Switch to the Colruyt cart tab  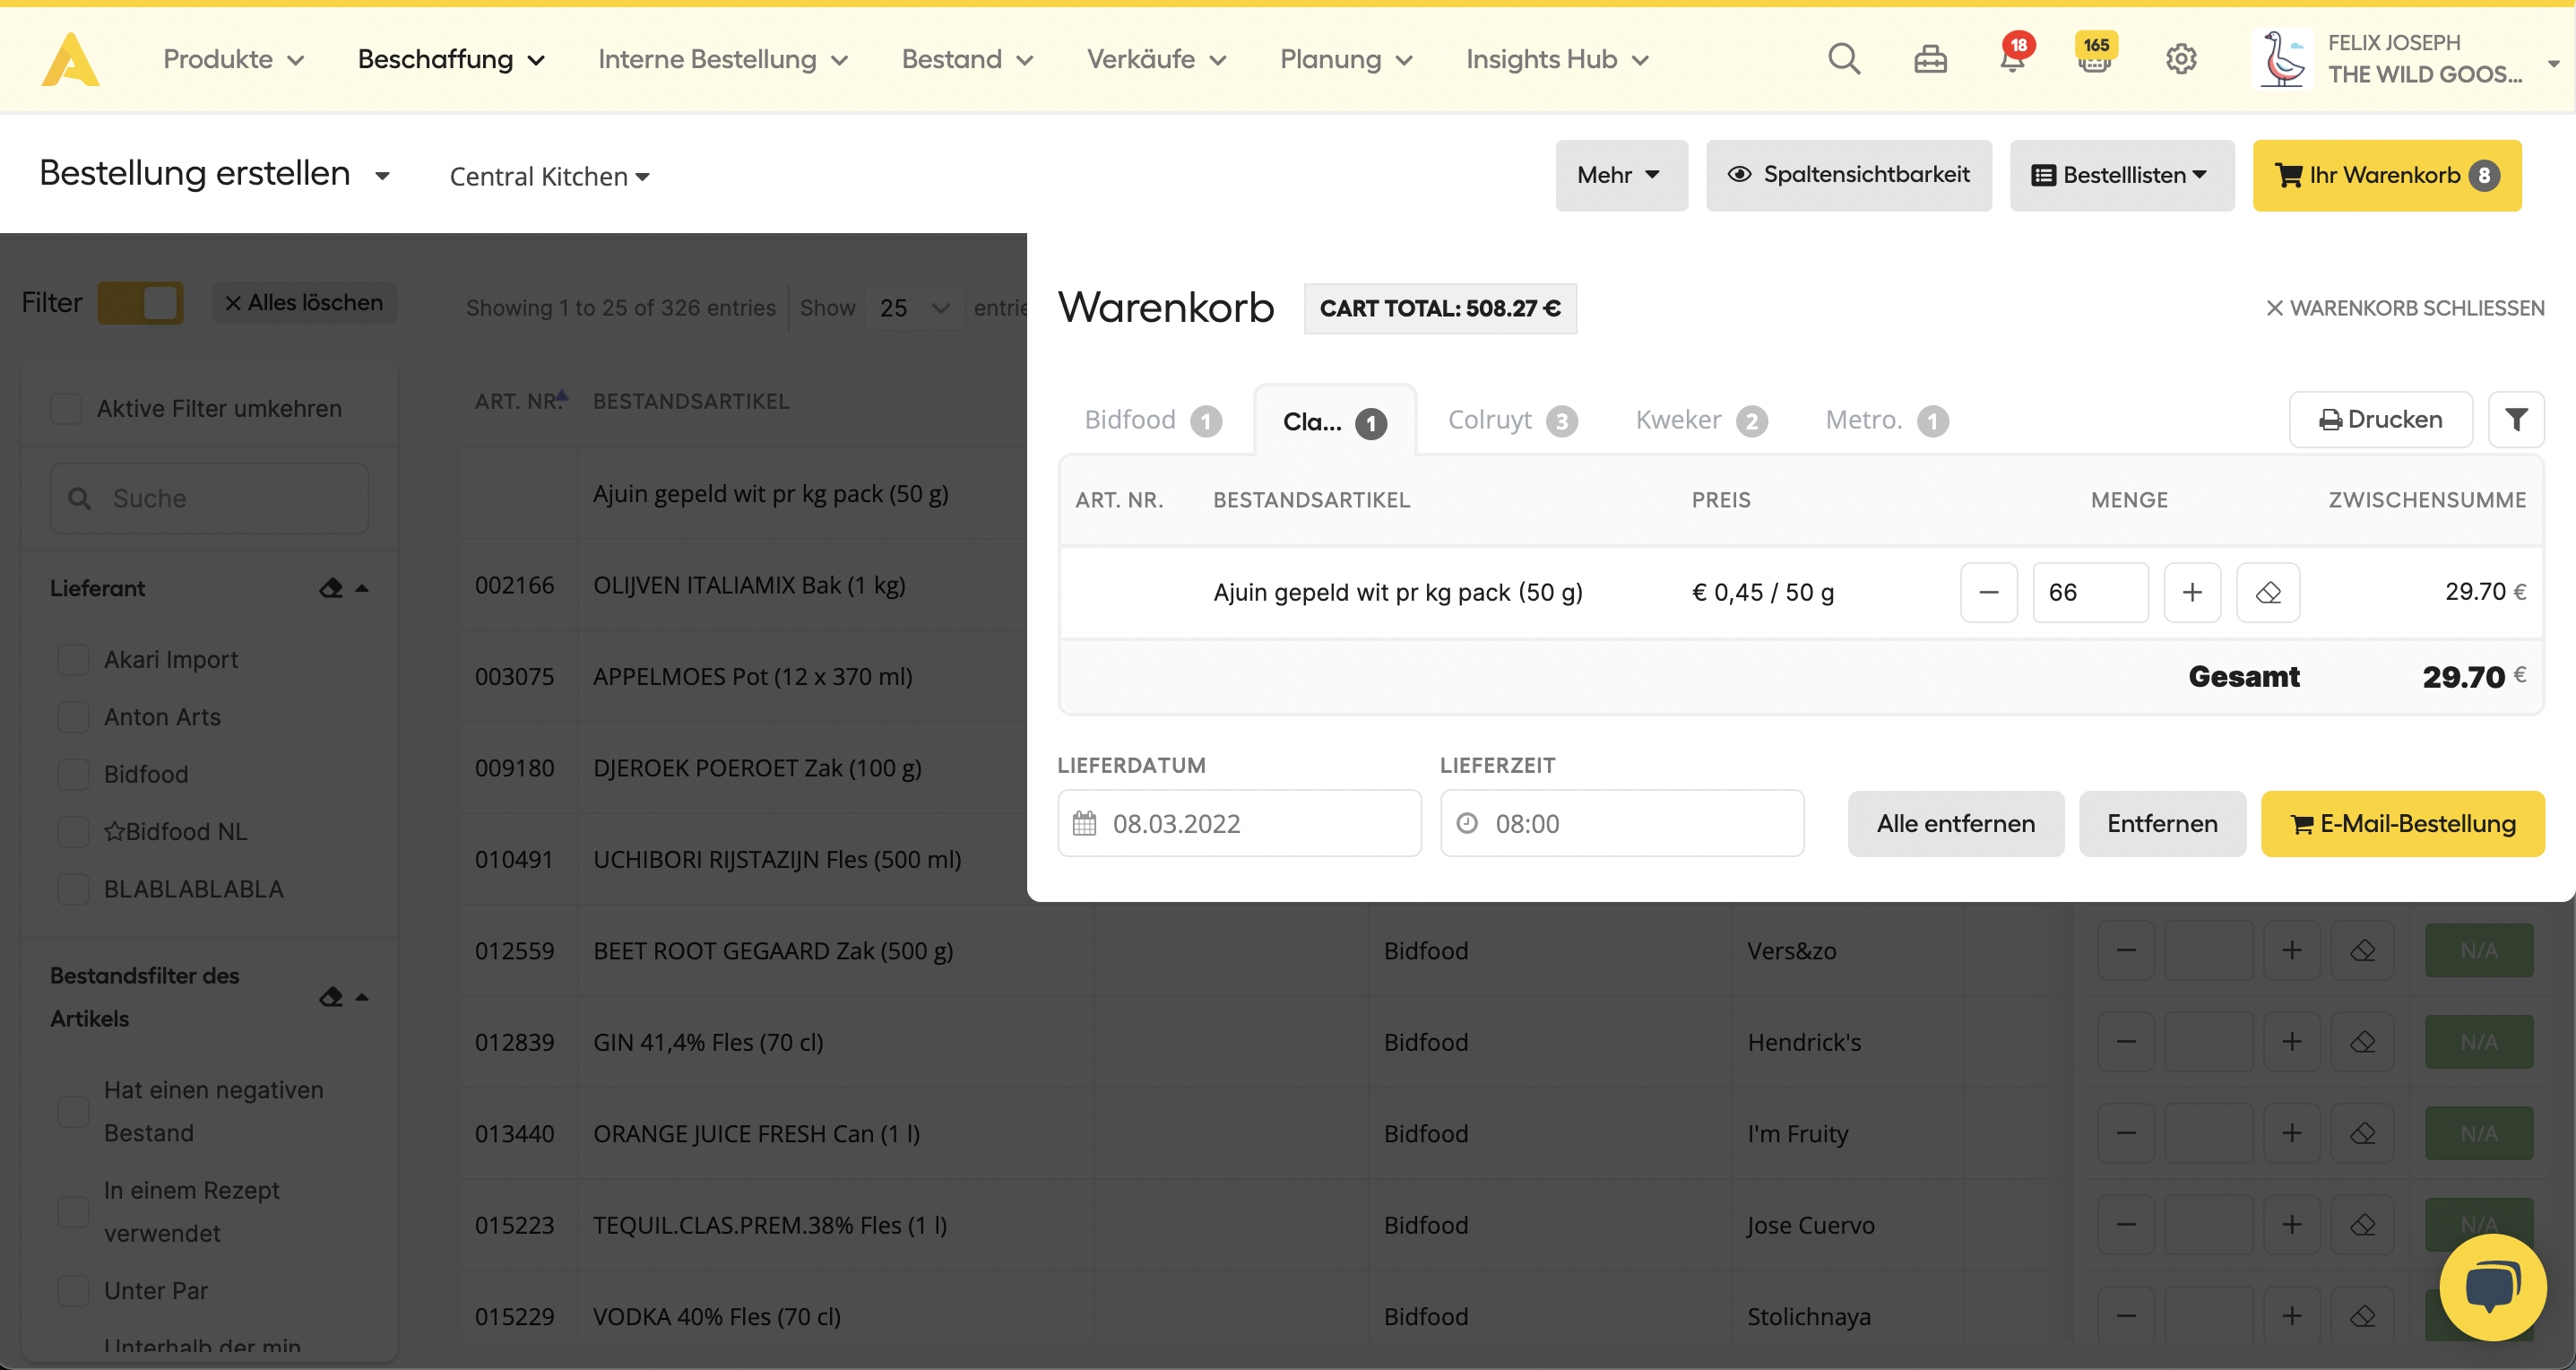click(1510, 421)
